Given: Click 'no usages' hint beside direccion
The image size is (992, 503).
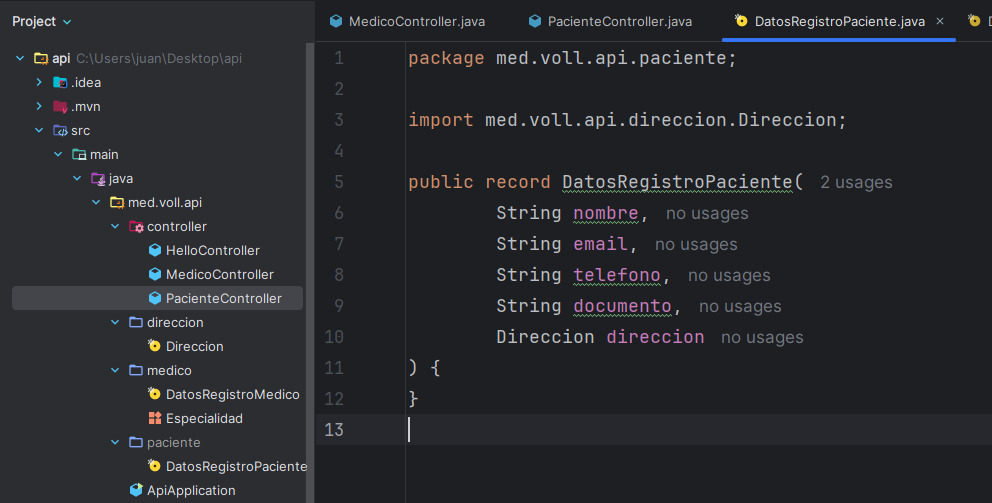Looking at the screenshot, I should point(762,337).
